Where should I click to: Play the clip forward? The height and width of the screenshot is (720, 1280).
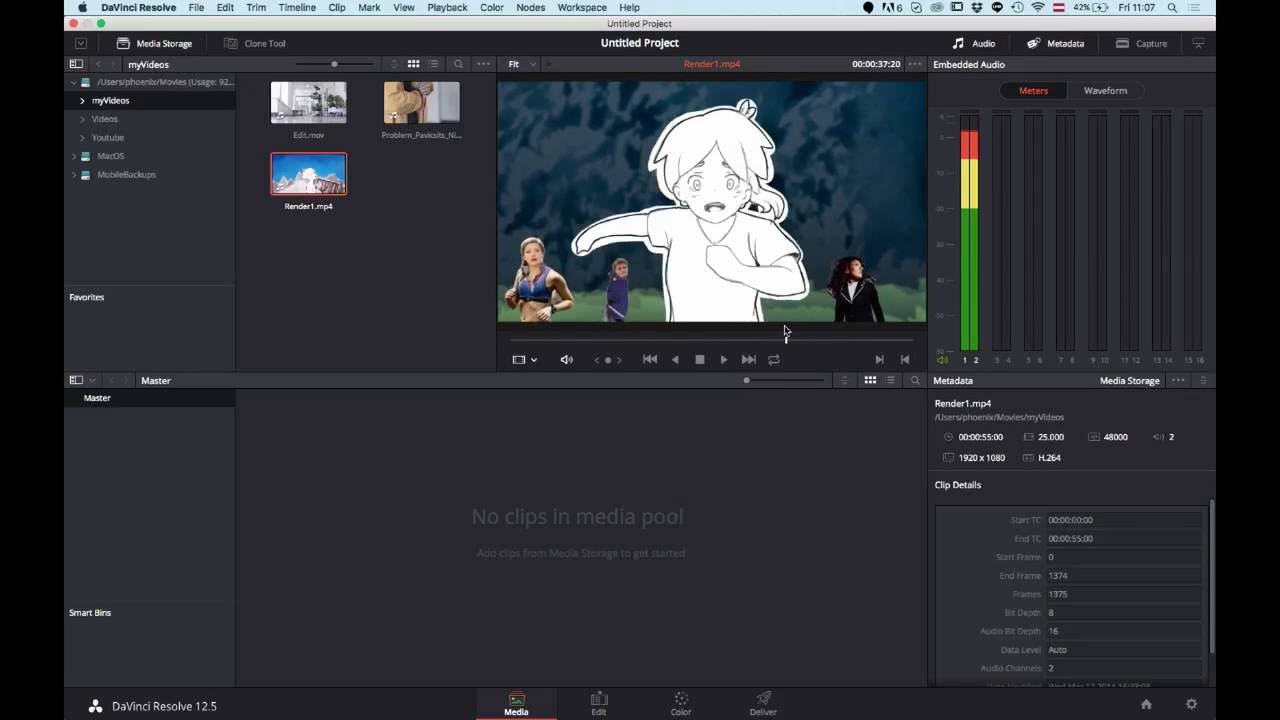click(724, 360)
